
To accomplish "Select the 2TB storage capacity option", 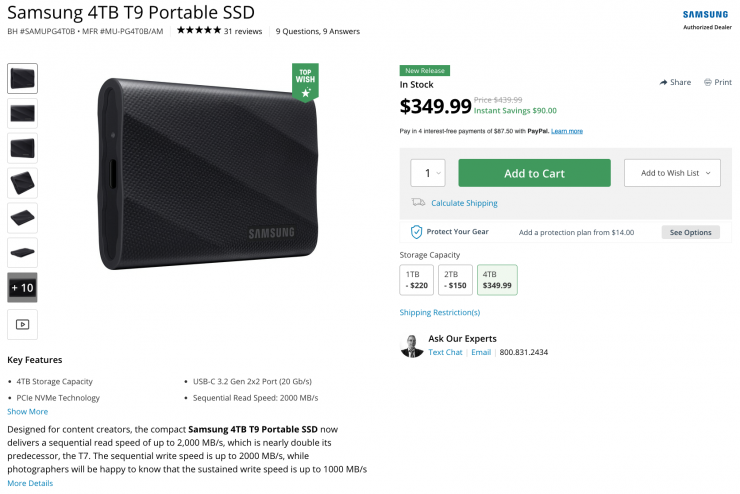I will tap(455, 279).
